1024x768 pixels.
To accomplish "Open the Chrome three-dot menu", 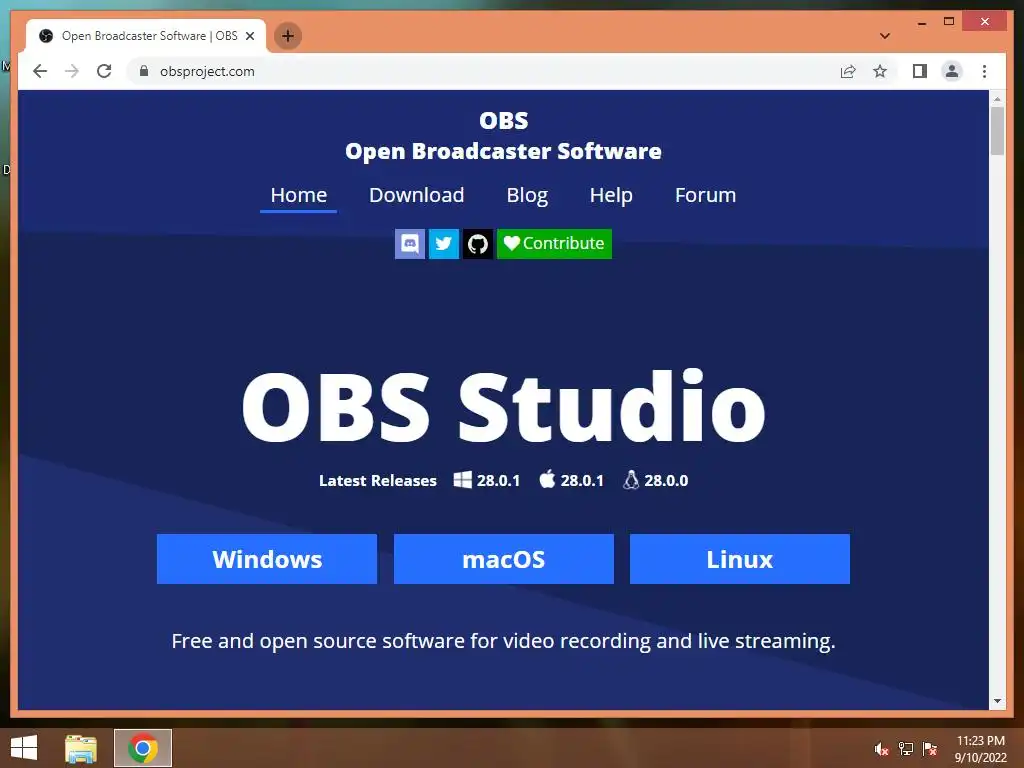I will click(984, 71).
